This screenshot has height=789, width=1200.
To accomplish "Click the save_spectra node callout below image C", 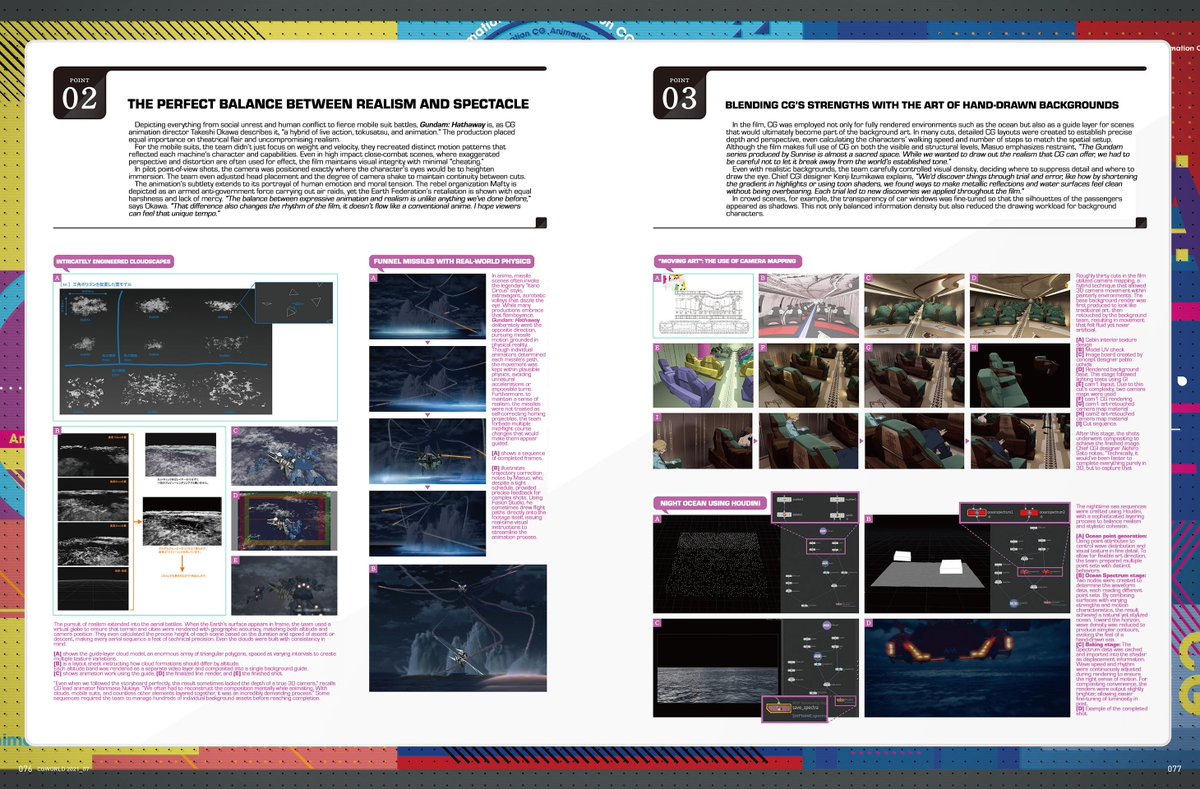I will click(793, 711).
